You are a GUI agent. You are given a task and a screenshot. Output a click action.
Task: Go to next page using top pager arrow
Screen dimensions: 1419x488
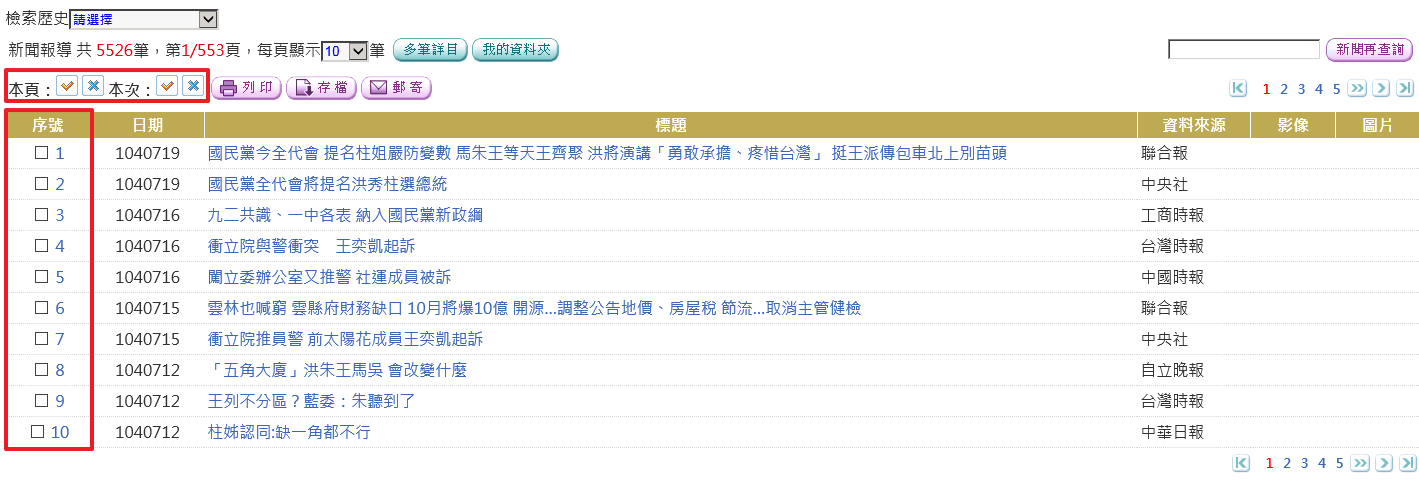1381,89
